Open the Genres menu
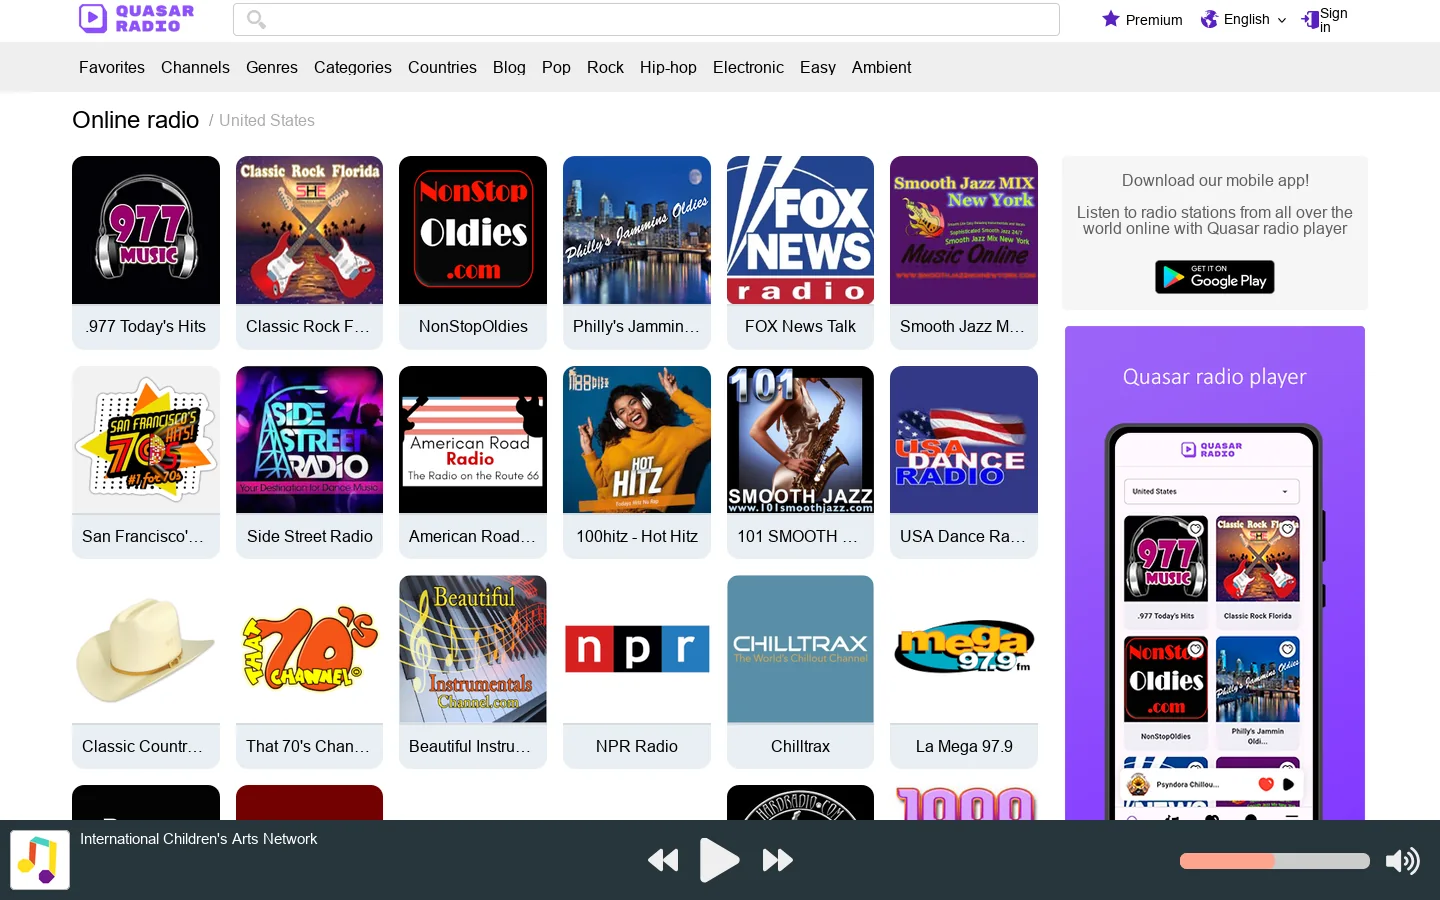Screen dimensions: 1440x900 click(x=272, y=67)
